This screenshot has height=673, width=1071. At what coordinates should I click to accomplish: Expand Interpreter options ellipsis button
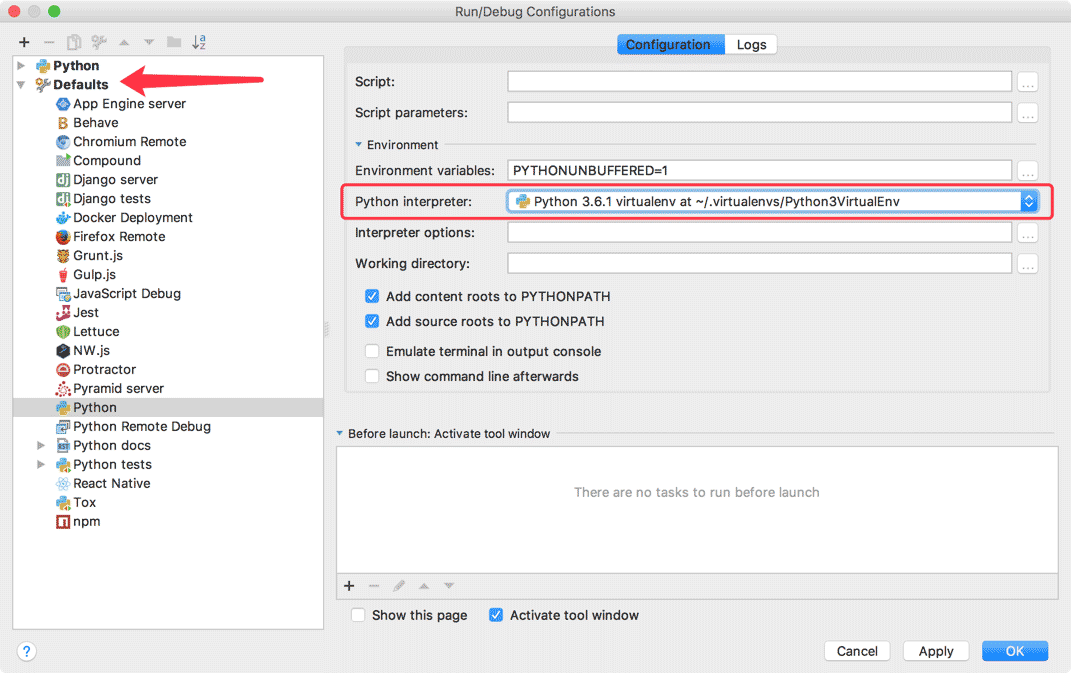click(x=1027, y=233)
